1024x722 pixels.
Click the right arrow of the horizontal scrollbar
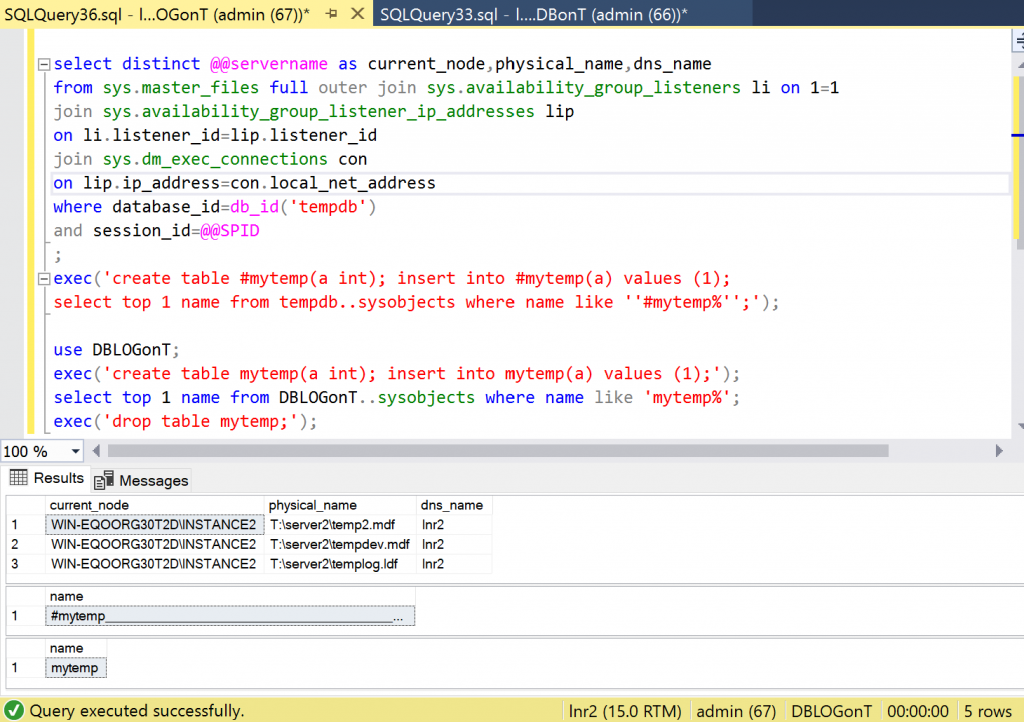click(x=1001, y=451)
